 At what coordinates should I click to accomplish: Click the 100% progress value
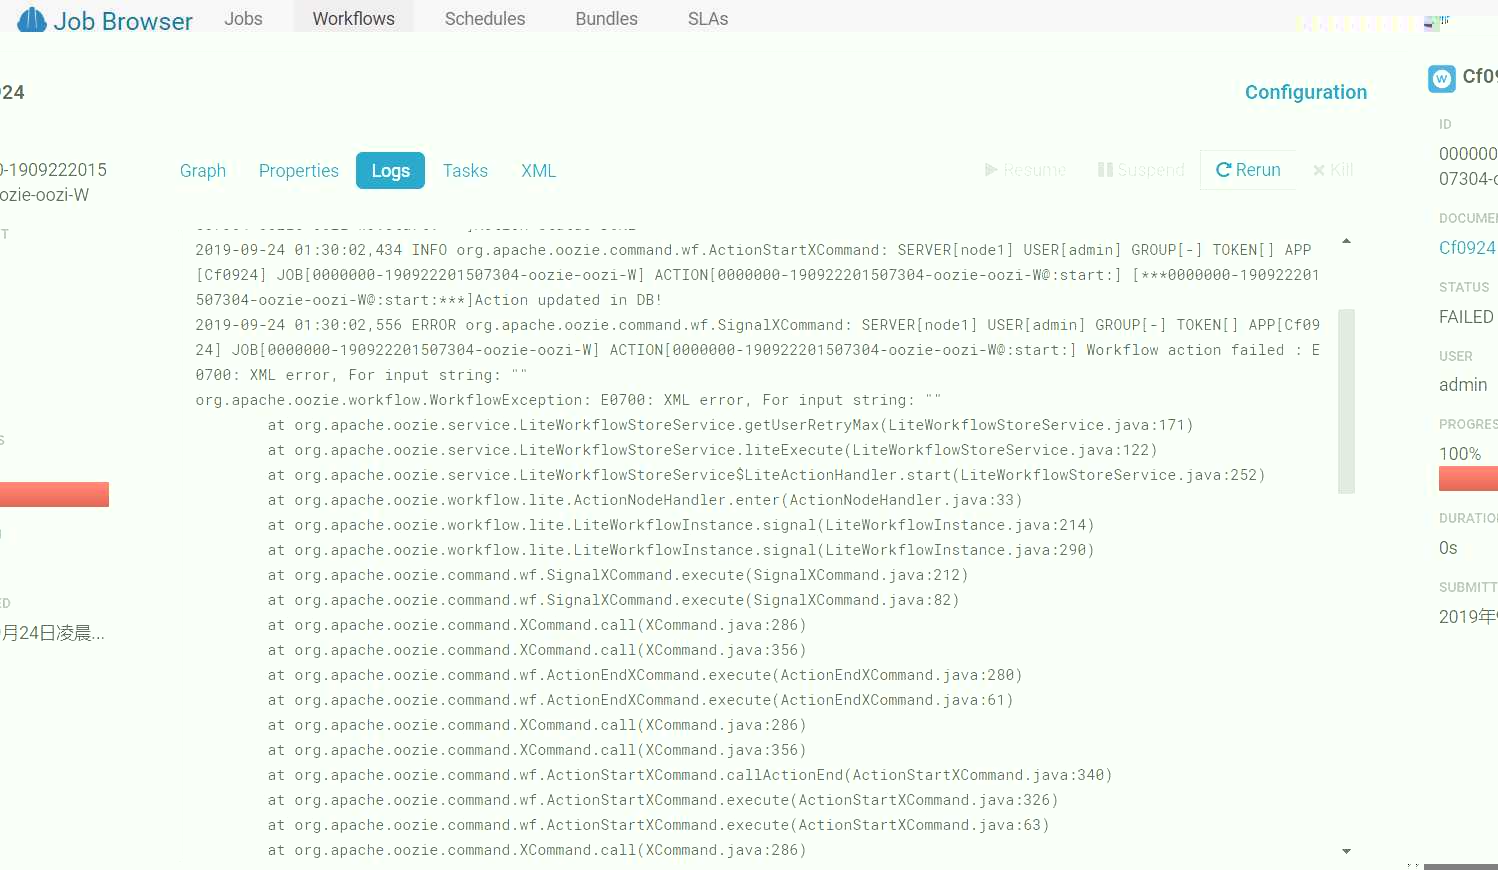coord(1460,454)
